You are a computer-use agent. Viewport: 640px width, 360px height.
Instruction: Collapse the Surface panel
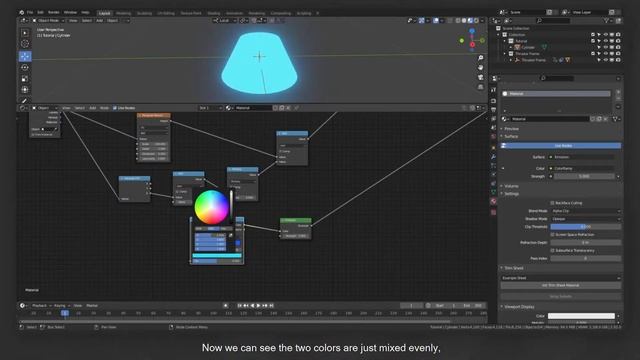point(511,136)
